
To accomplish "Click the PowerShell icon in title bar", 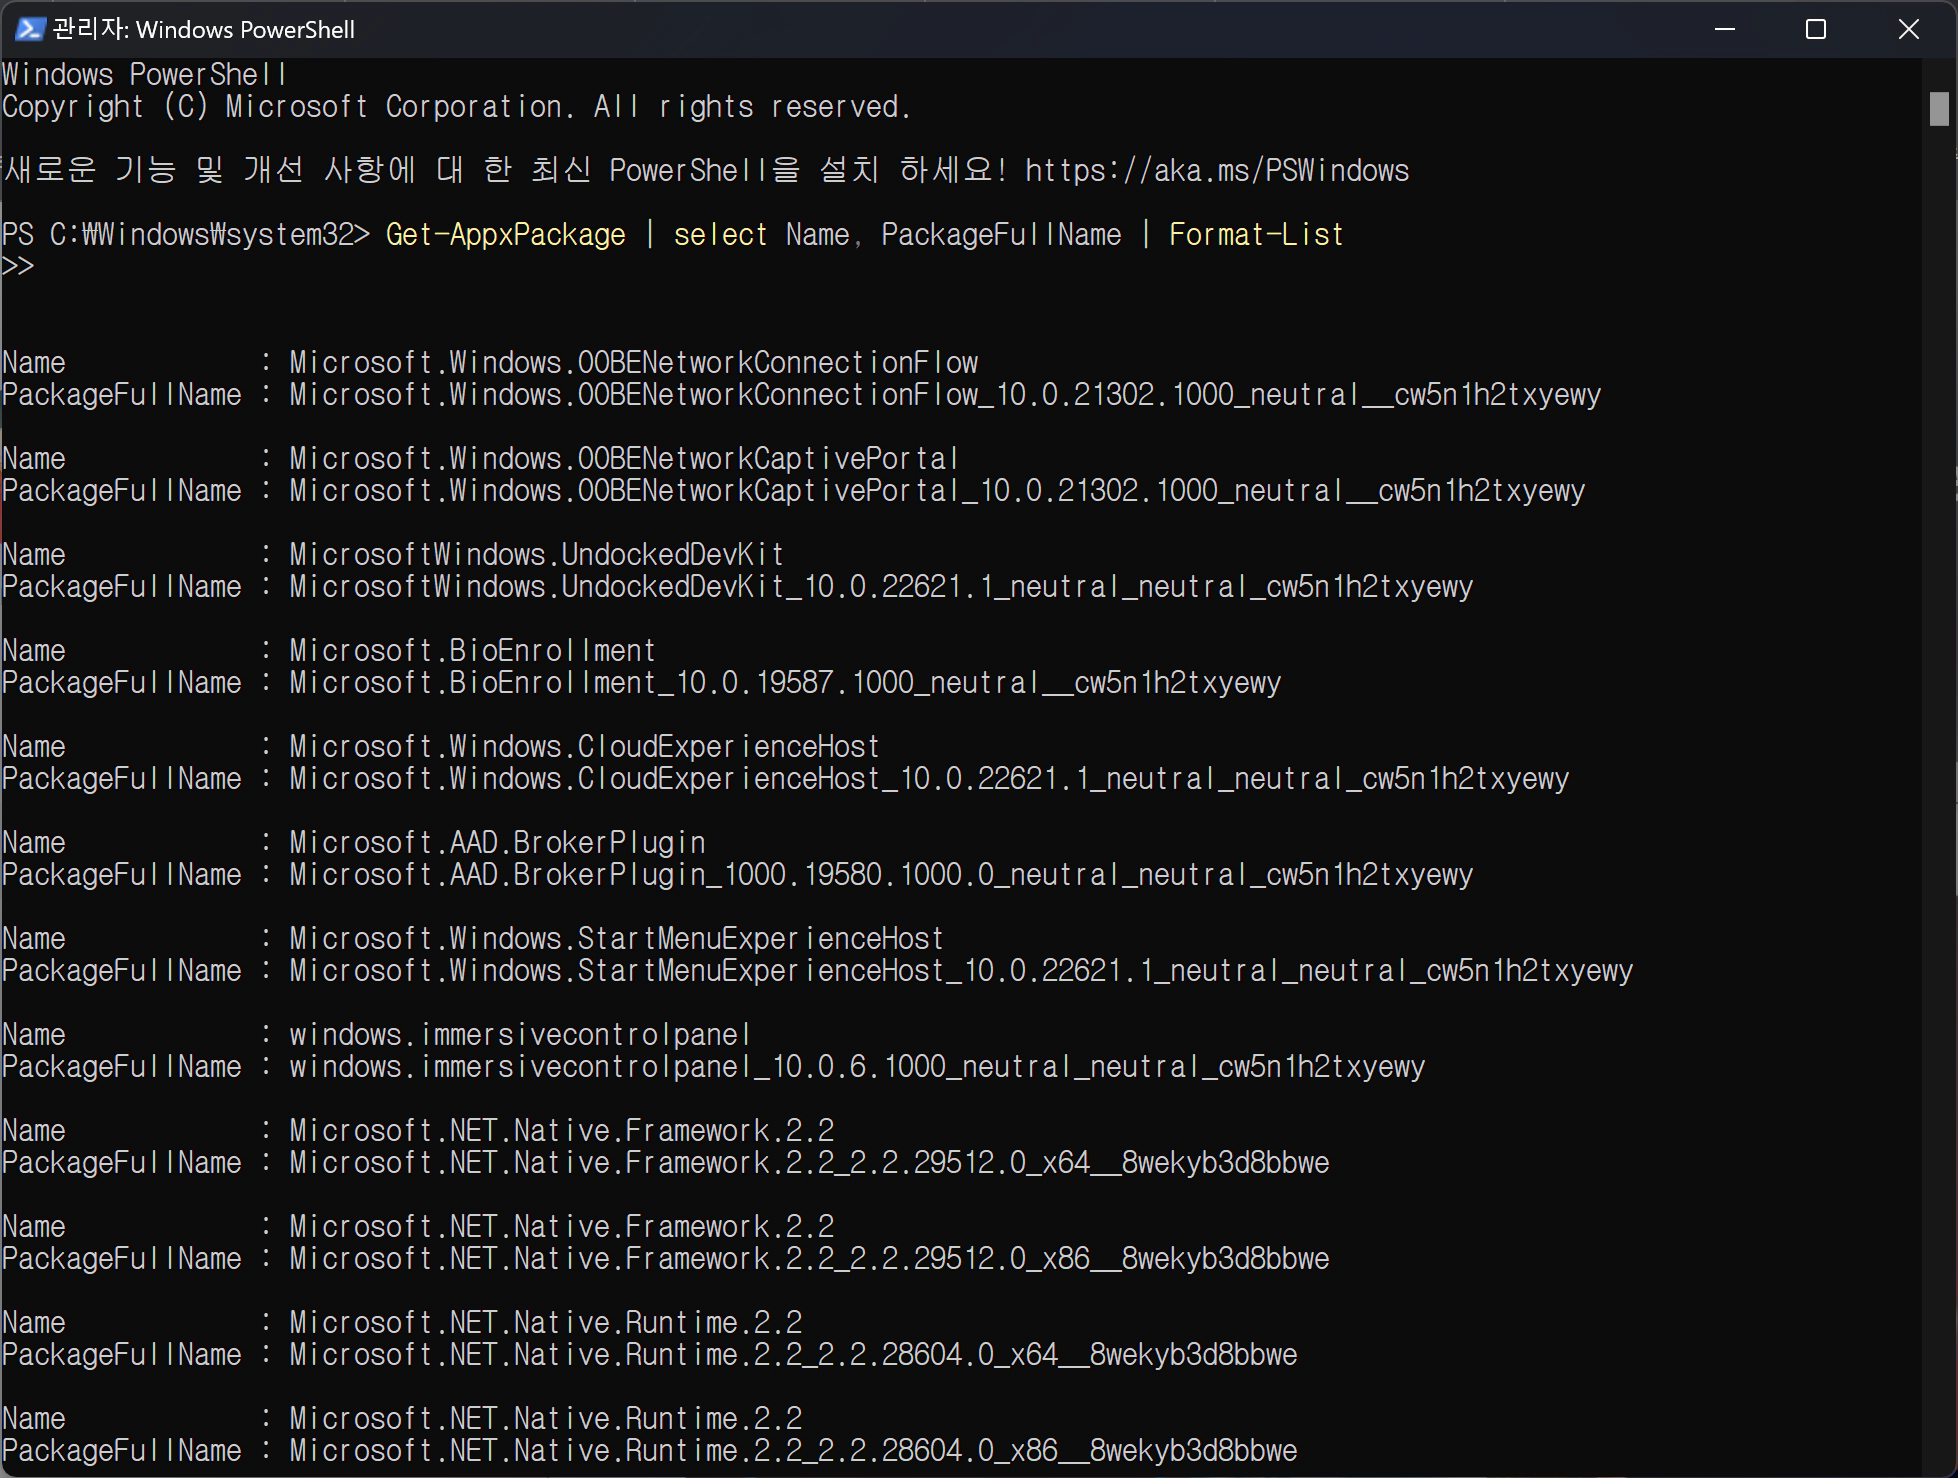I will tap(29, 29).
